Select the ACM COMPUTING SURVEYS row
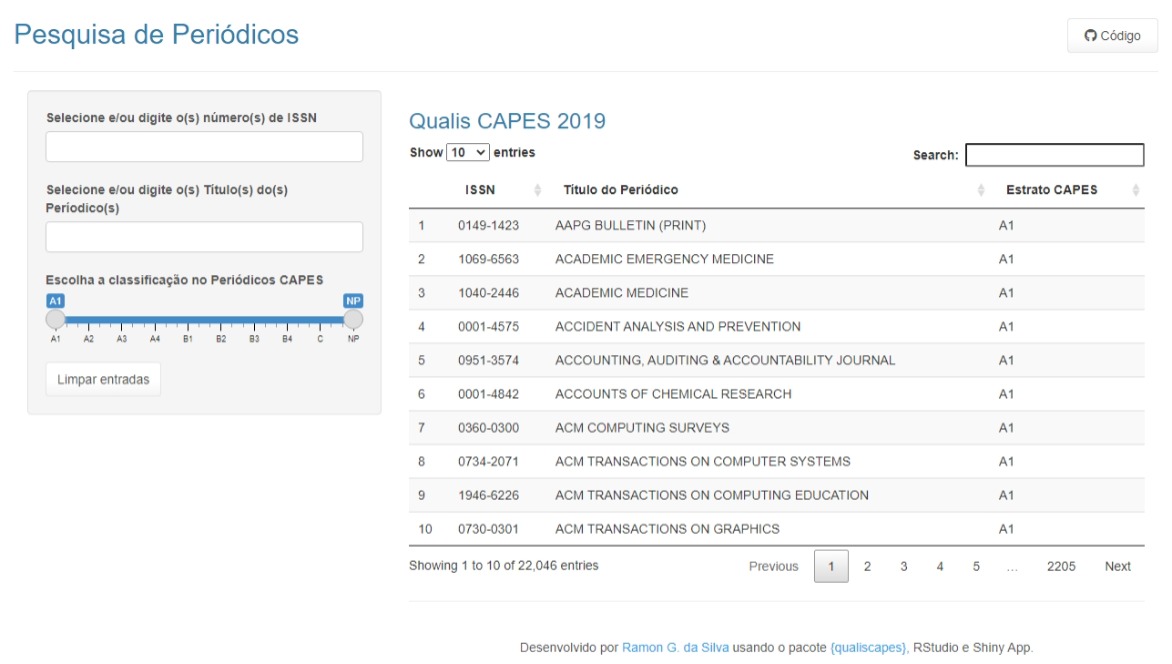 (642, 428)
